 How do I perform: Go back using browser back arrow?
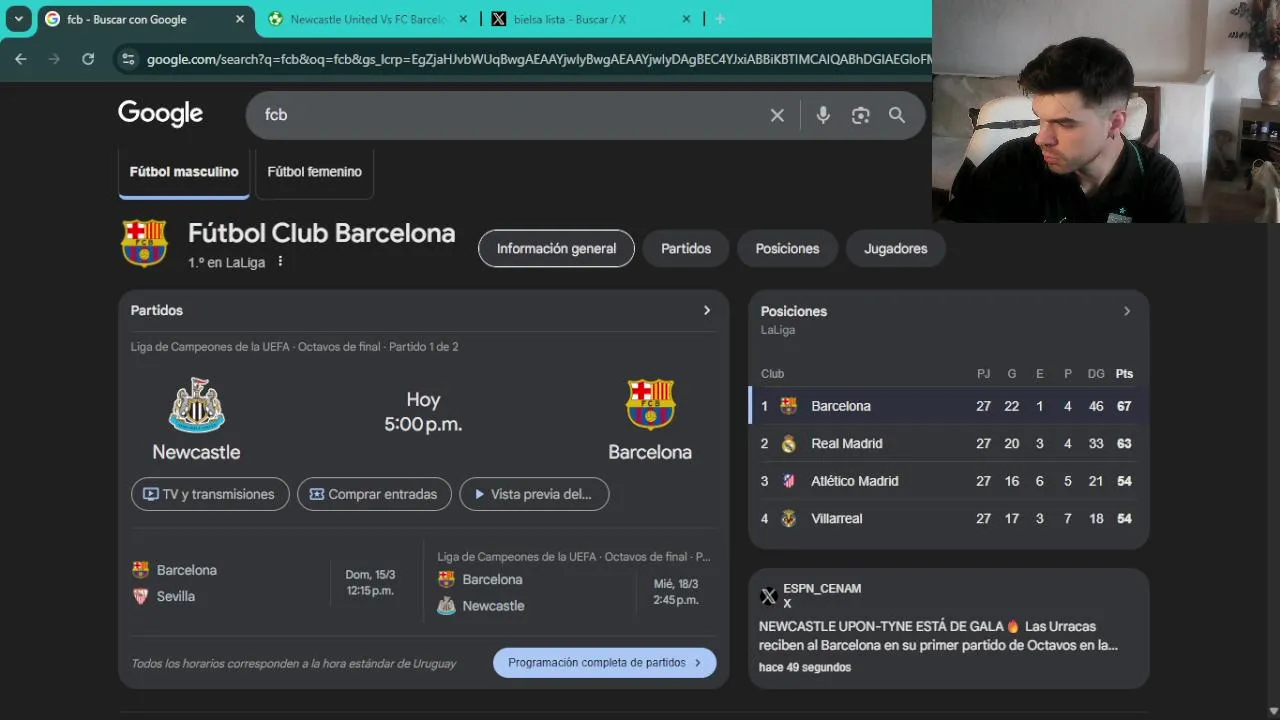(x=21, y=59)
